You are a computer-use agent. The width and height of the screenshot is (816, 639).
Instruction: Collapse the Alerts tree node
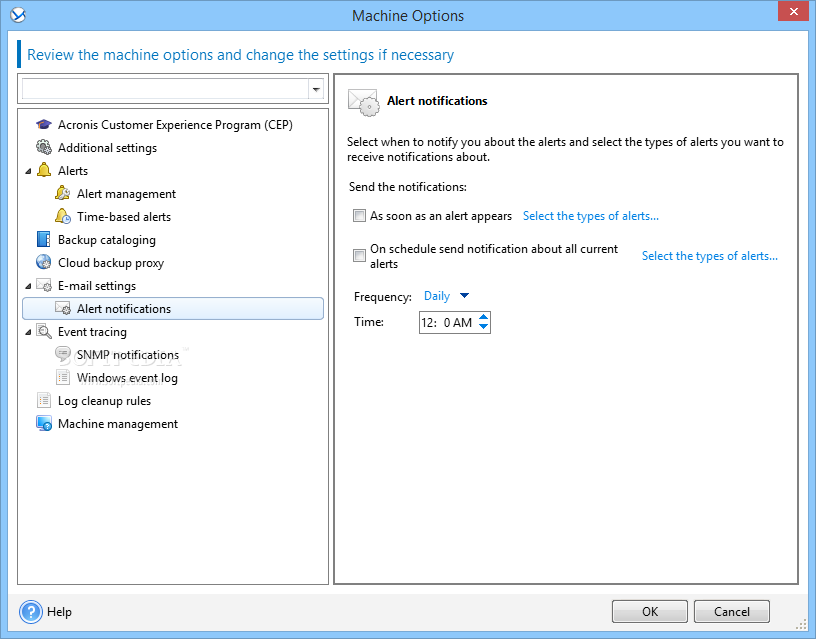[28, 171]
